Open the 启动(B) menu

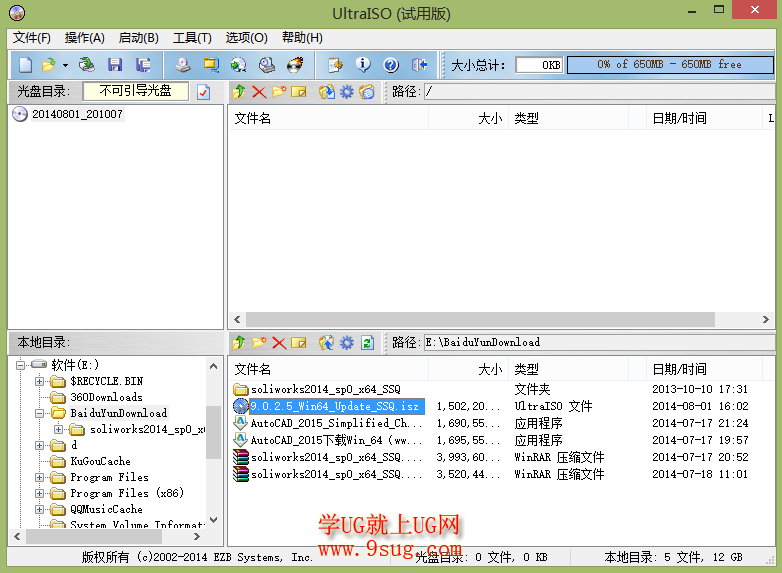pos(139,38)
